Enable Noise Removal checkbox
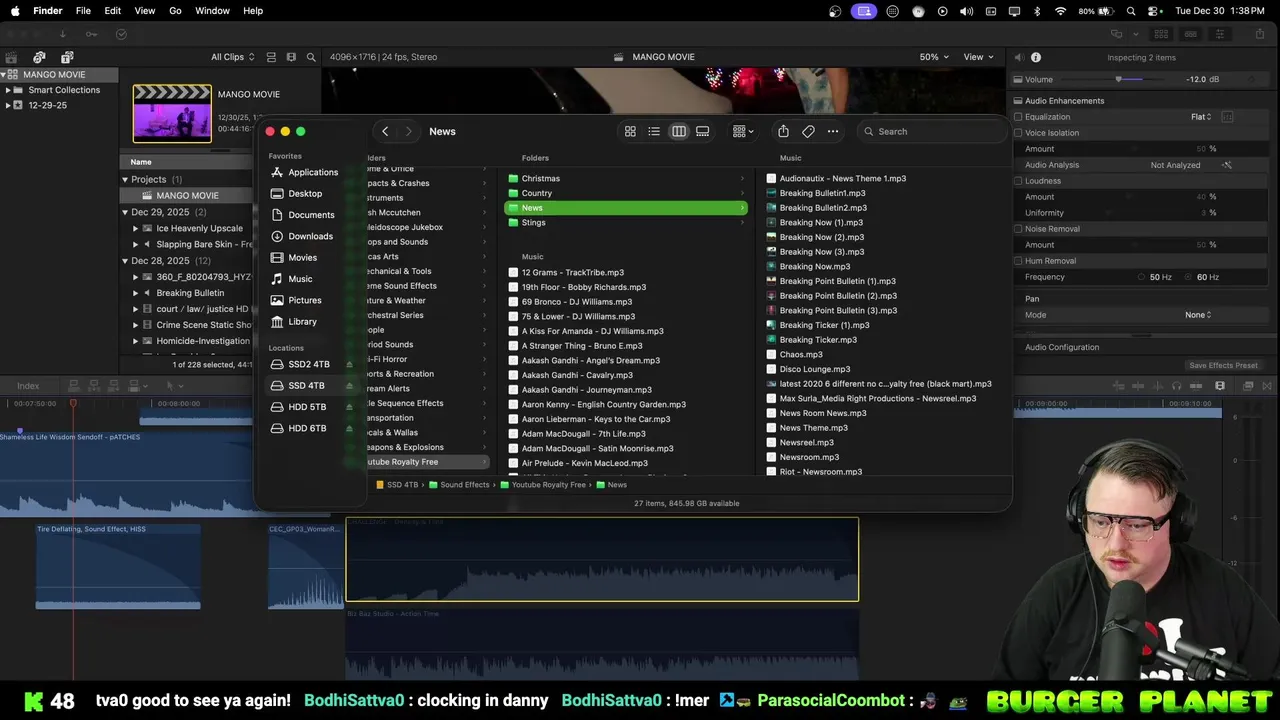This screenshot has width=1280, height=720. pos(1018,229)
